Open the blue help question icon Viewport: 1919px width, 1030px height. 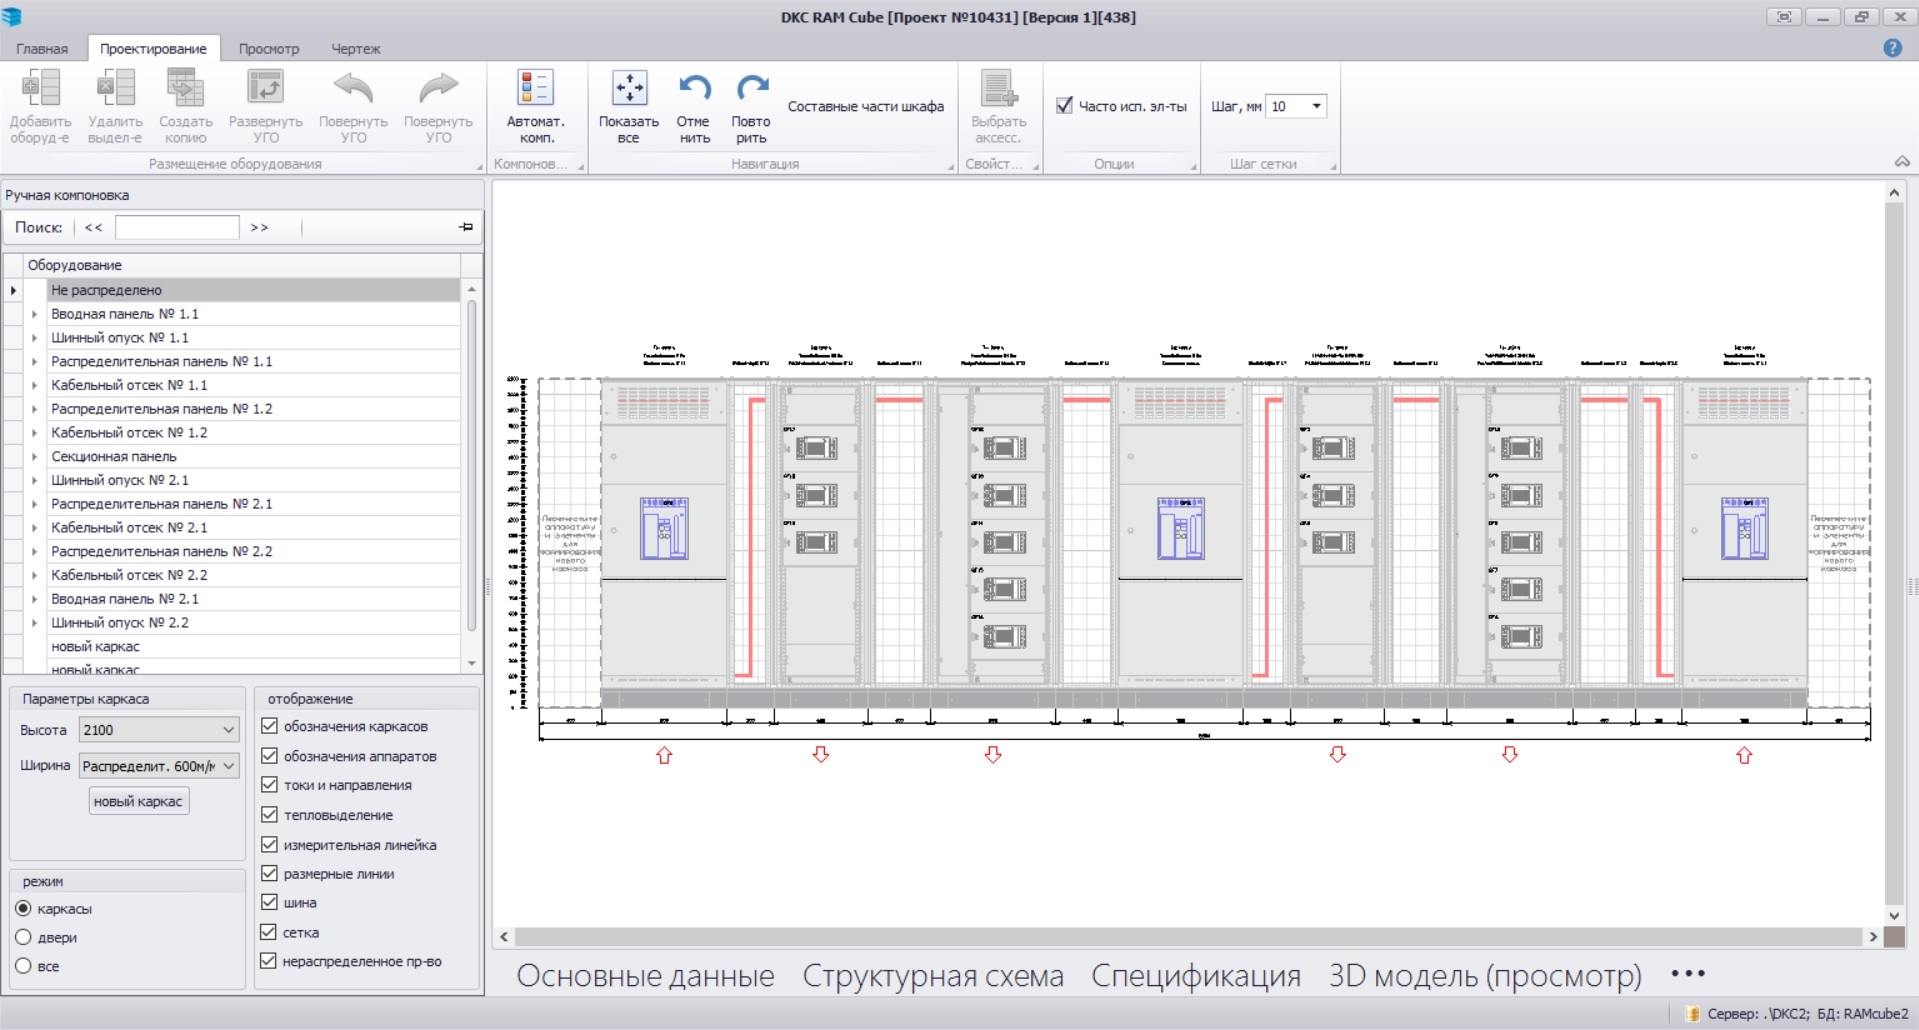click(x=1892, y=48)
